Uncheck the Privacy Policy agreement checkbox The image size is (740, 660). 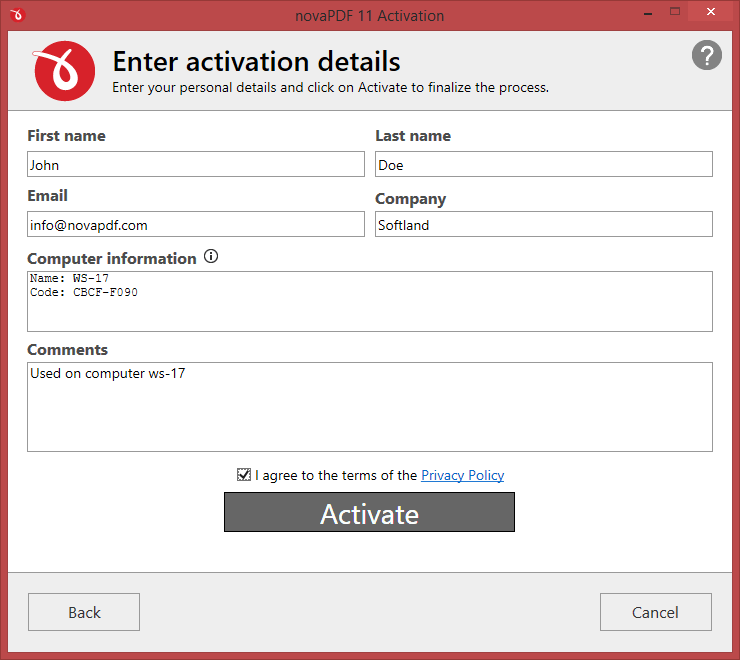244,474
